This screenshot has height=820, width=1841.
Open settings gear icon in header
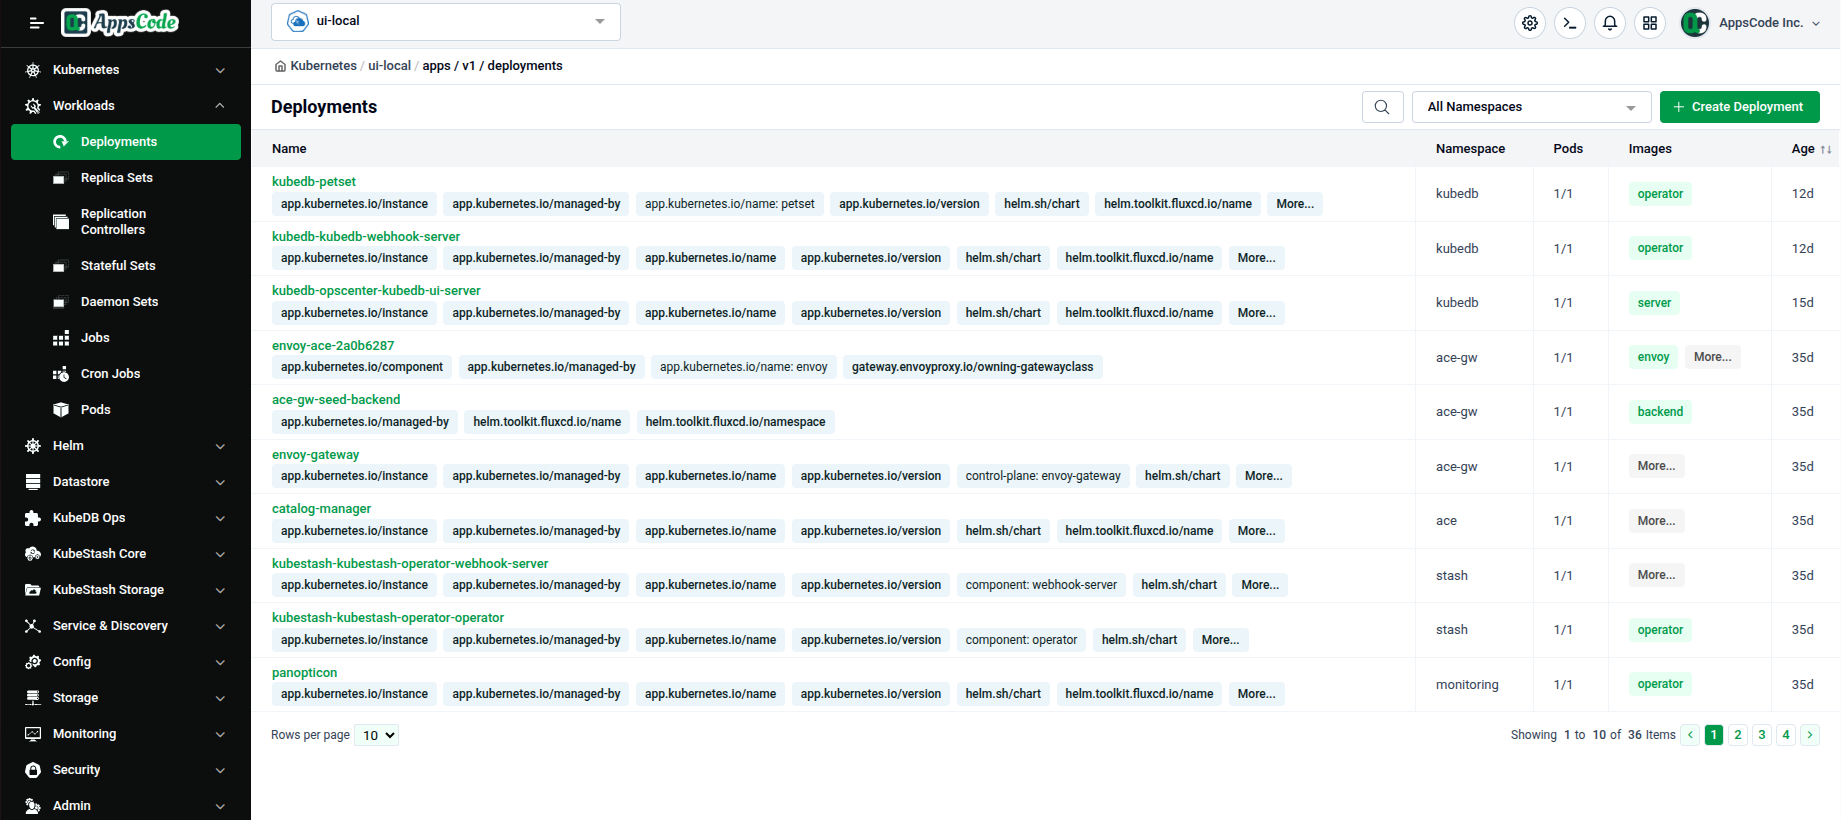click(1530, 23)
